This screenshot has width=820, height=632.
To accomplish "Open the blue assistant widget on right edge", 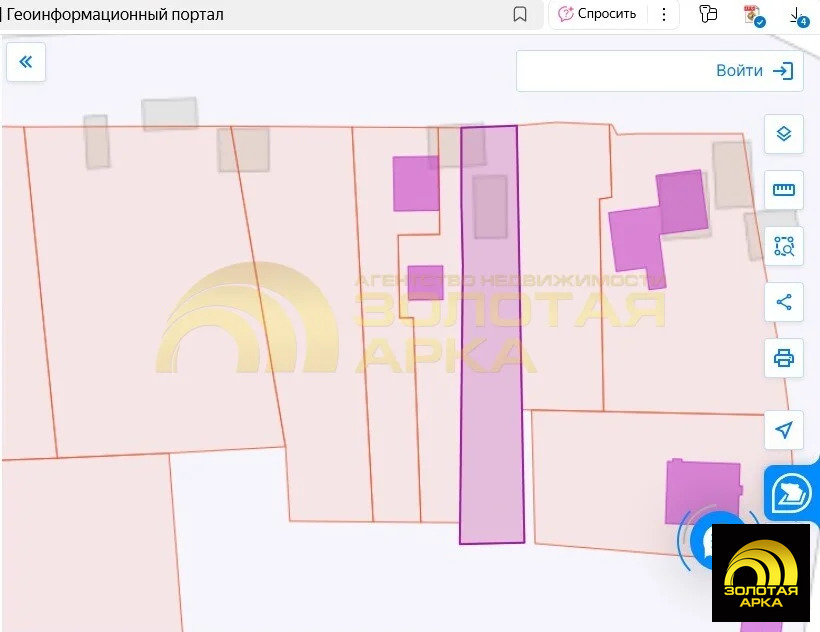I will (792, 493).
